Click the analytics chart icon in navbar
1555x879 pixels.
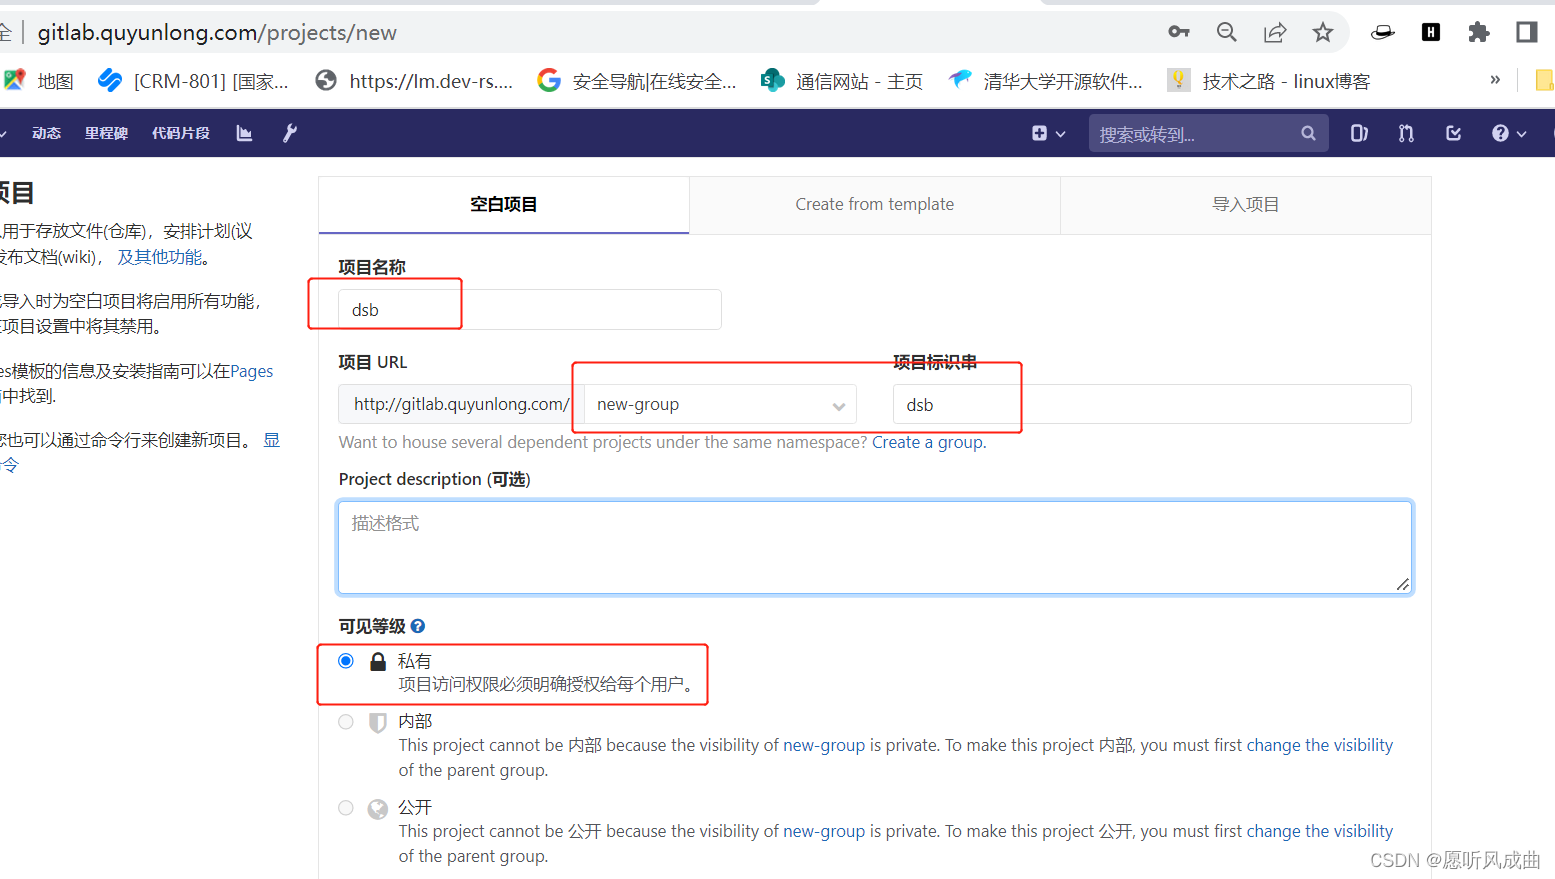243,132
